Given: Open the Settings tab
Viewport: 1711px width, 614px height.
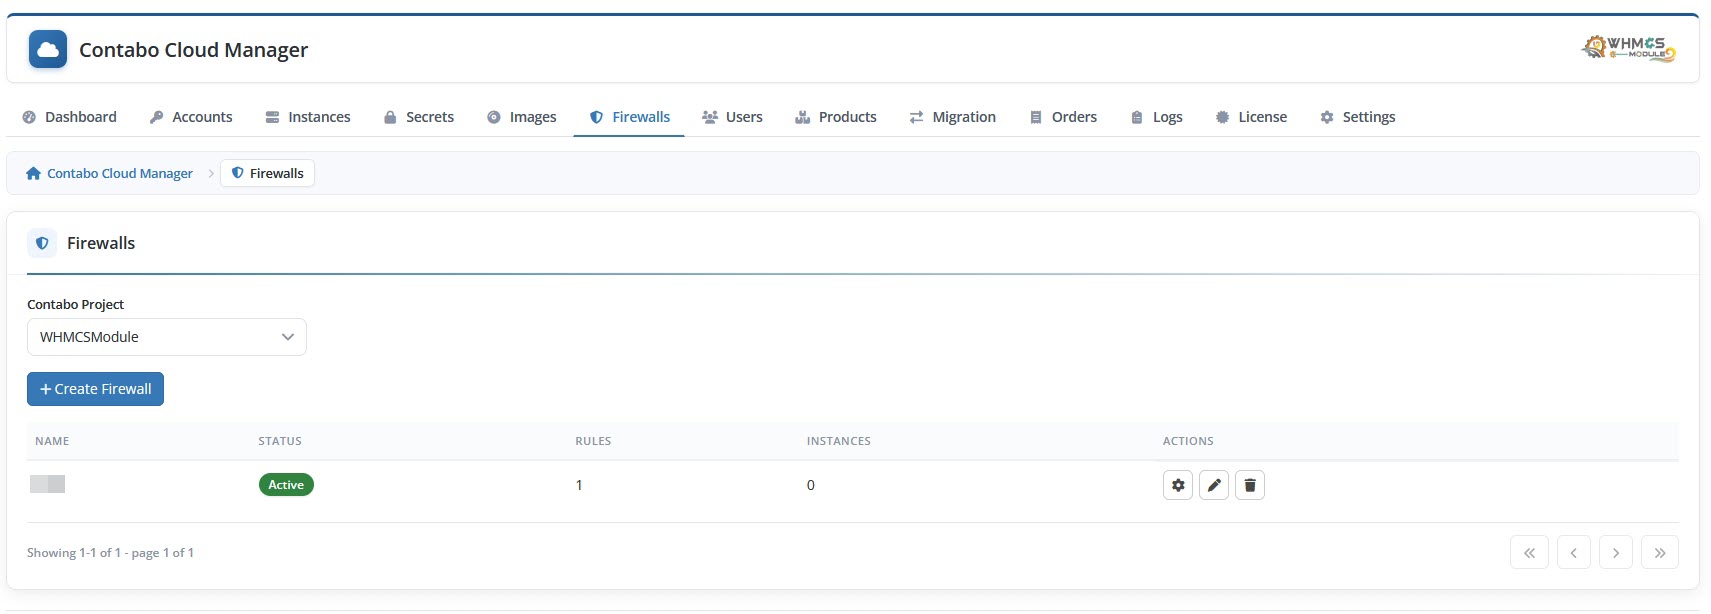Looking at the screenshot, I should click(x=1358, y=117).
